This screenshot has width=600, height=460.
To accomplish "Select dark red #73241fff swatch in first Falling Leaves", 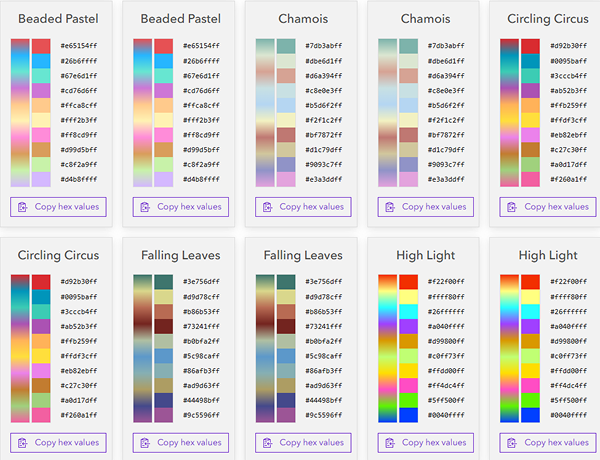I will click(x=164, y=326).
